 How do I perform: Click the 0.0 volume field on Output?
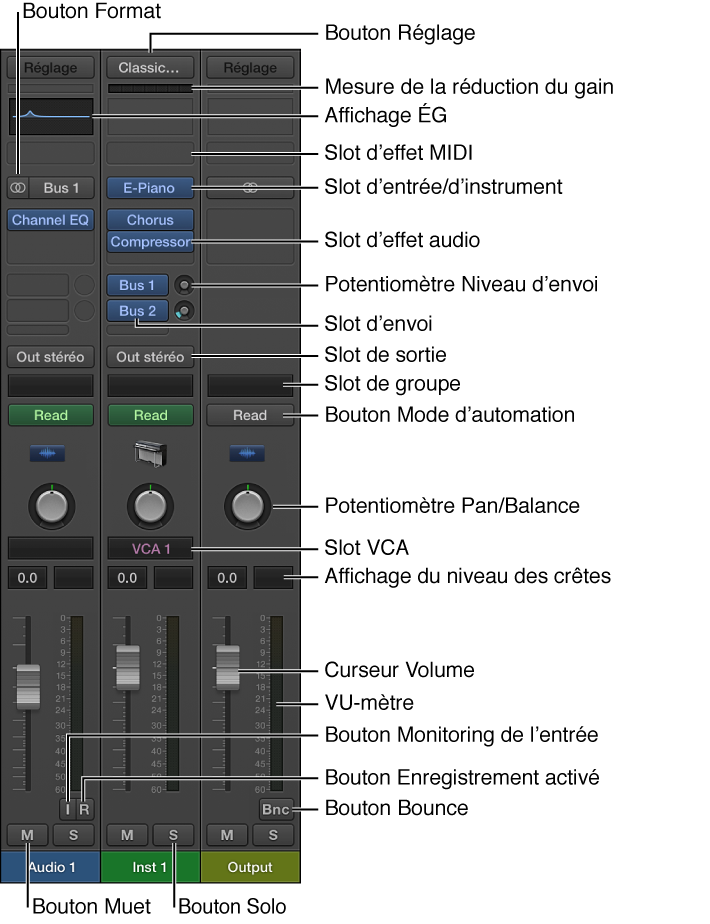pyautogui.click(x=227, y=578)
